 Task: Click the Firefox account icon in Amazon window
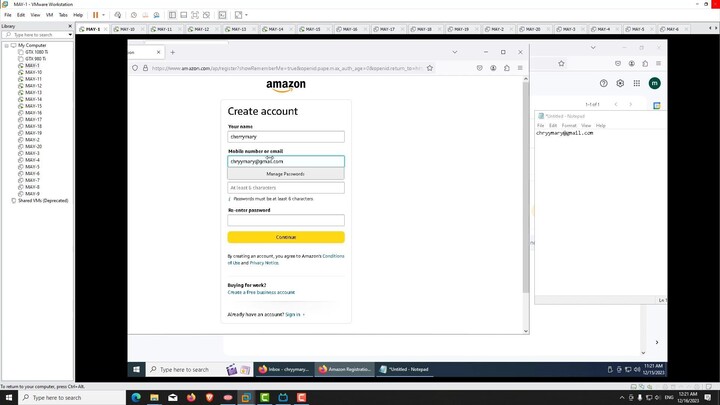[493, 68]
